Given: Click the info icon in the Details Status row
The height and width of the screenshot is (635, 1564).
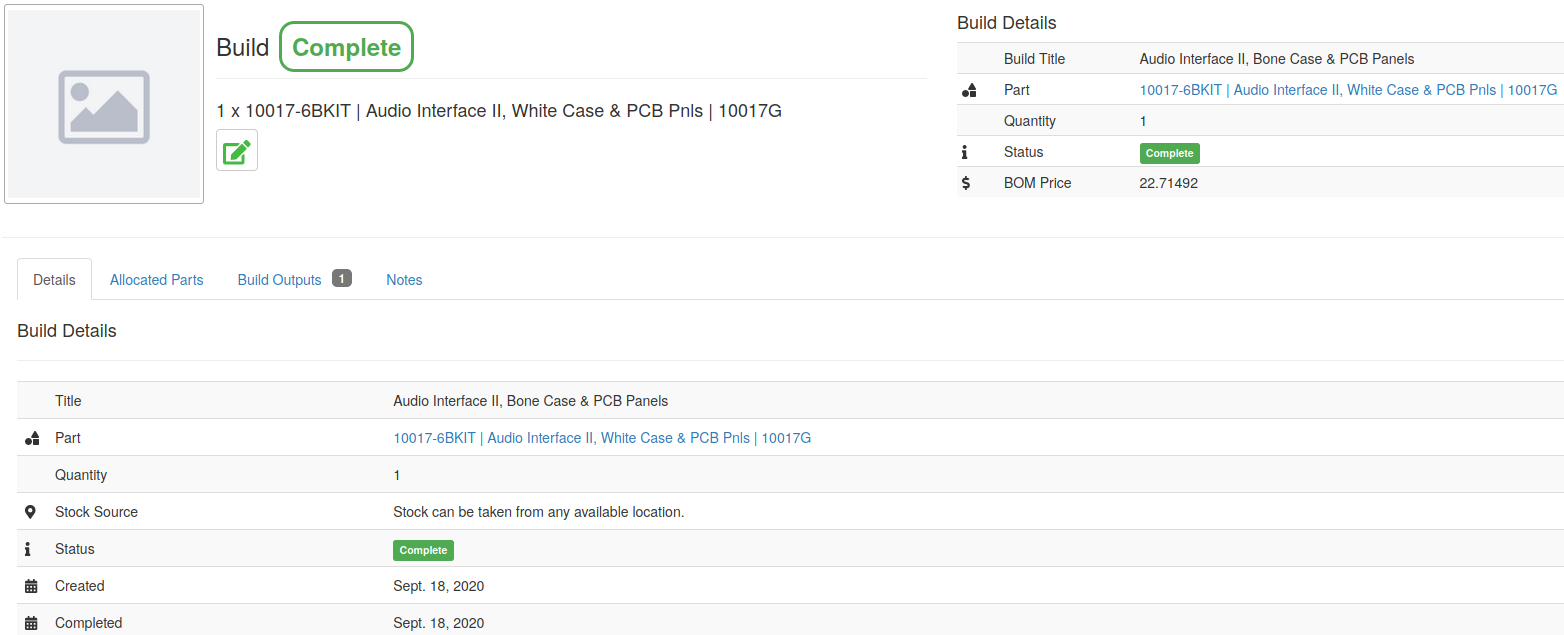Looking at the screenshot, I should coord(30,548).
